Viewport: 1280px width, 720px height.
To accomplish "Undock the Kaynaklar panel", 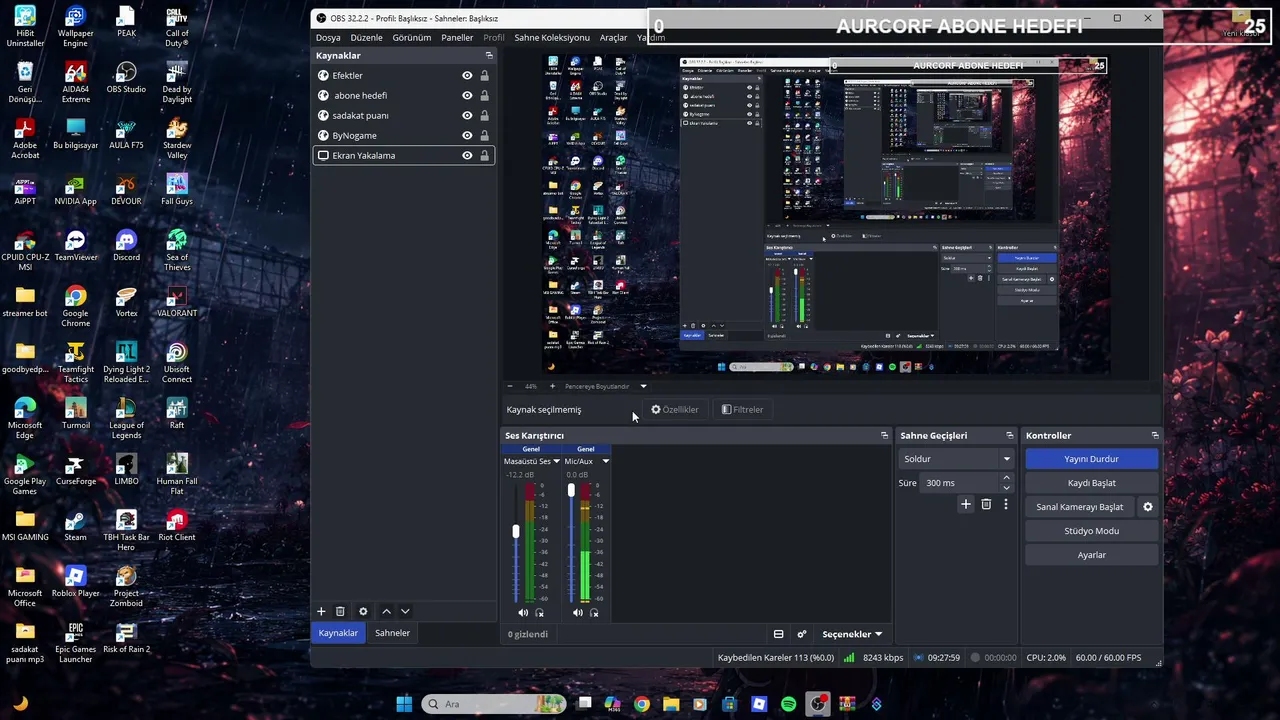I will [x=489, y=55].
